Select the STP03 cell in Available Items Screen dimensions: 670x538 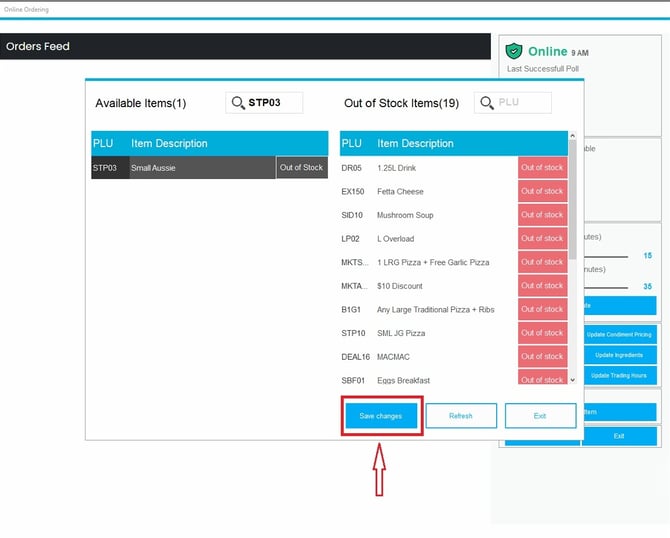click(x=110, y=168)
